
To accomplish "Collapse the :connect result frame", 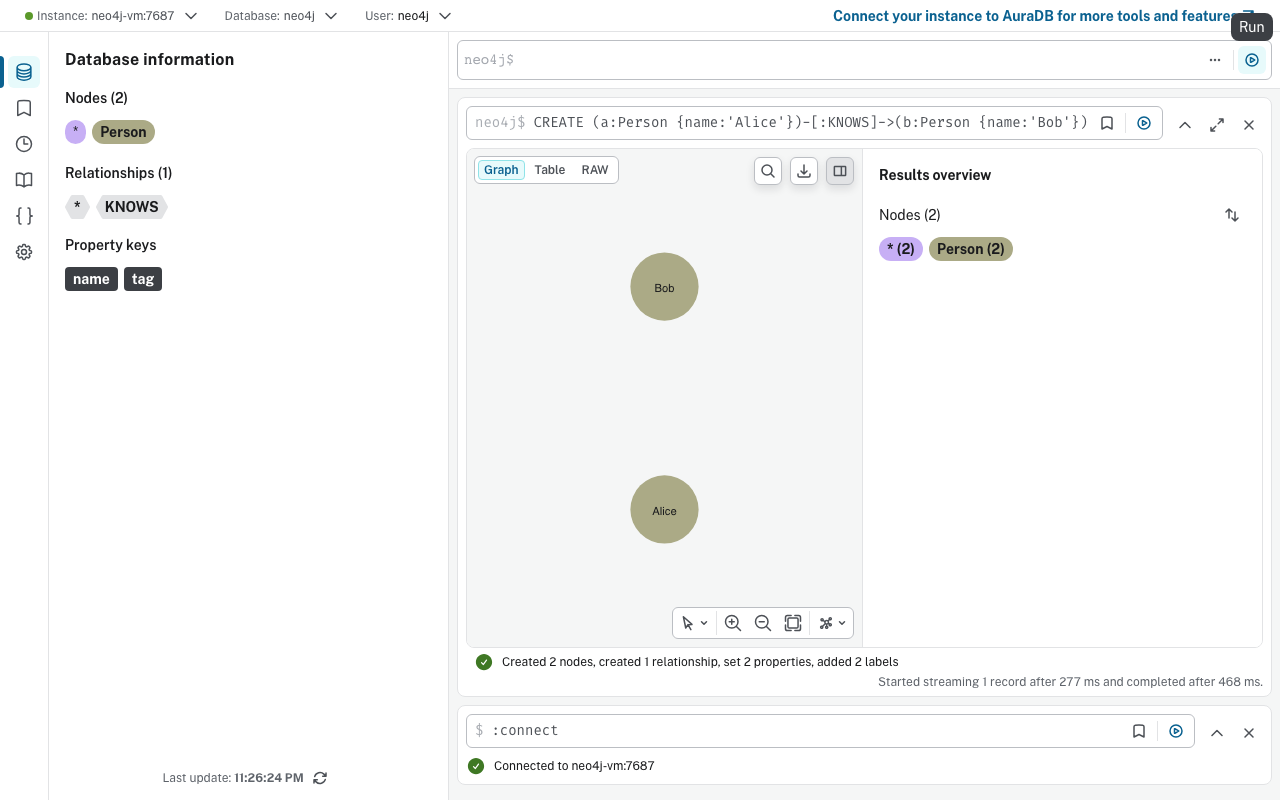I will point(1217,733).
